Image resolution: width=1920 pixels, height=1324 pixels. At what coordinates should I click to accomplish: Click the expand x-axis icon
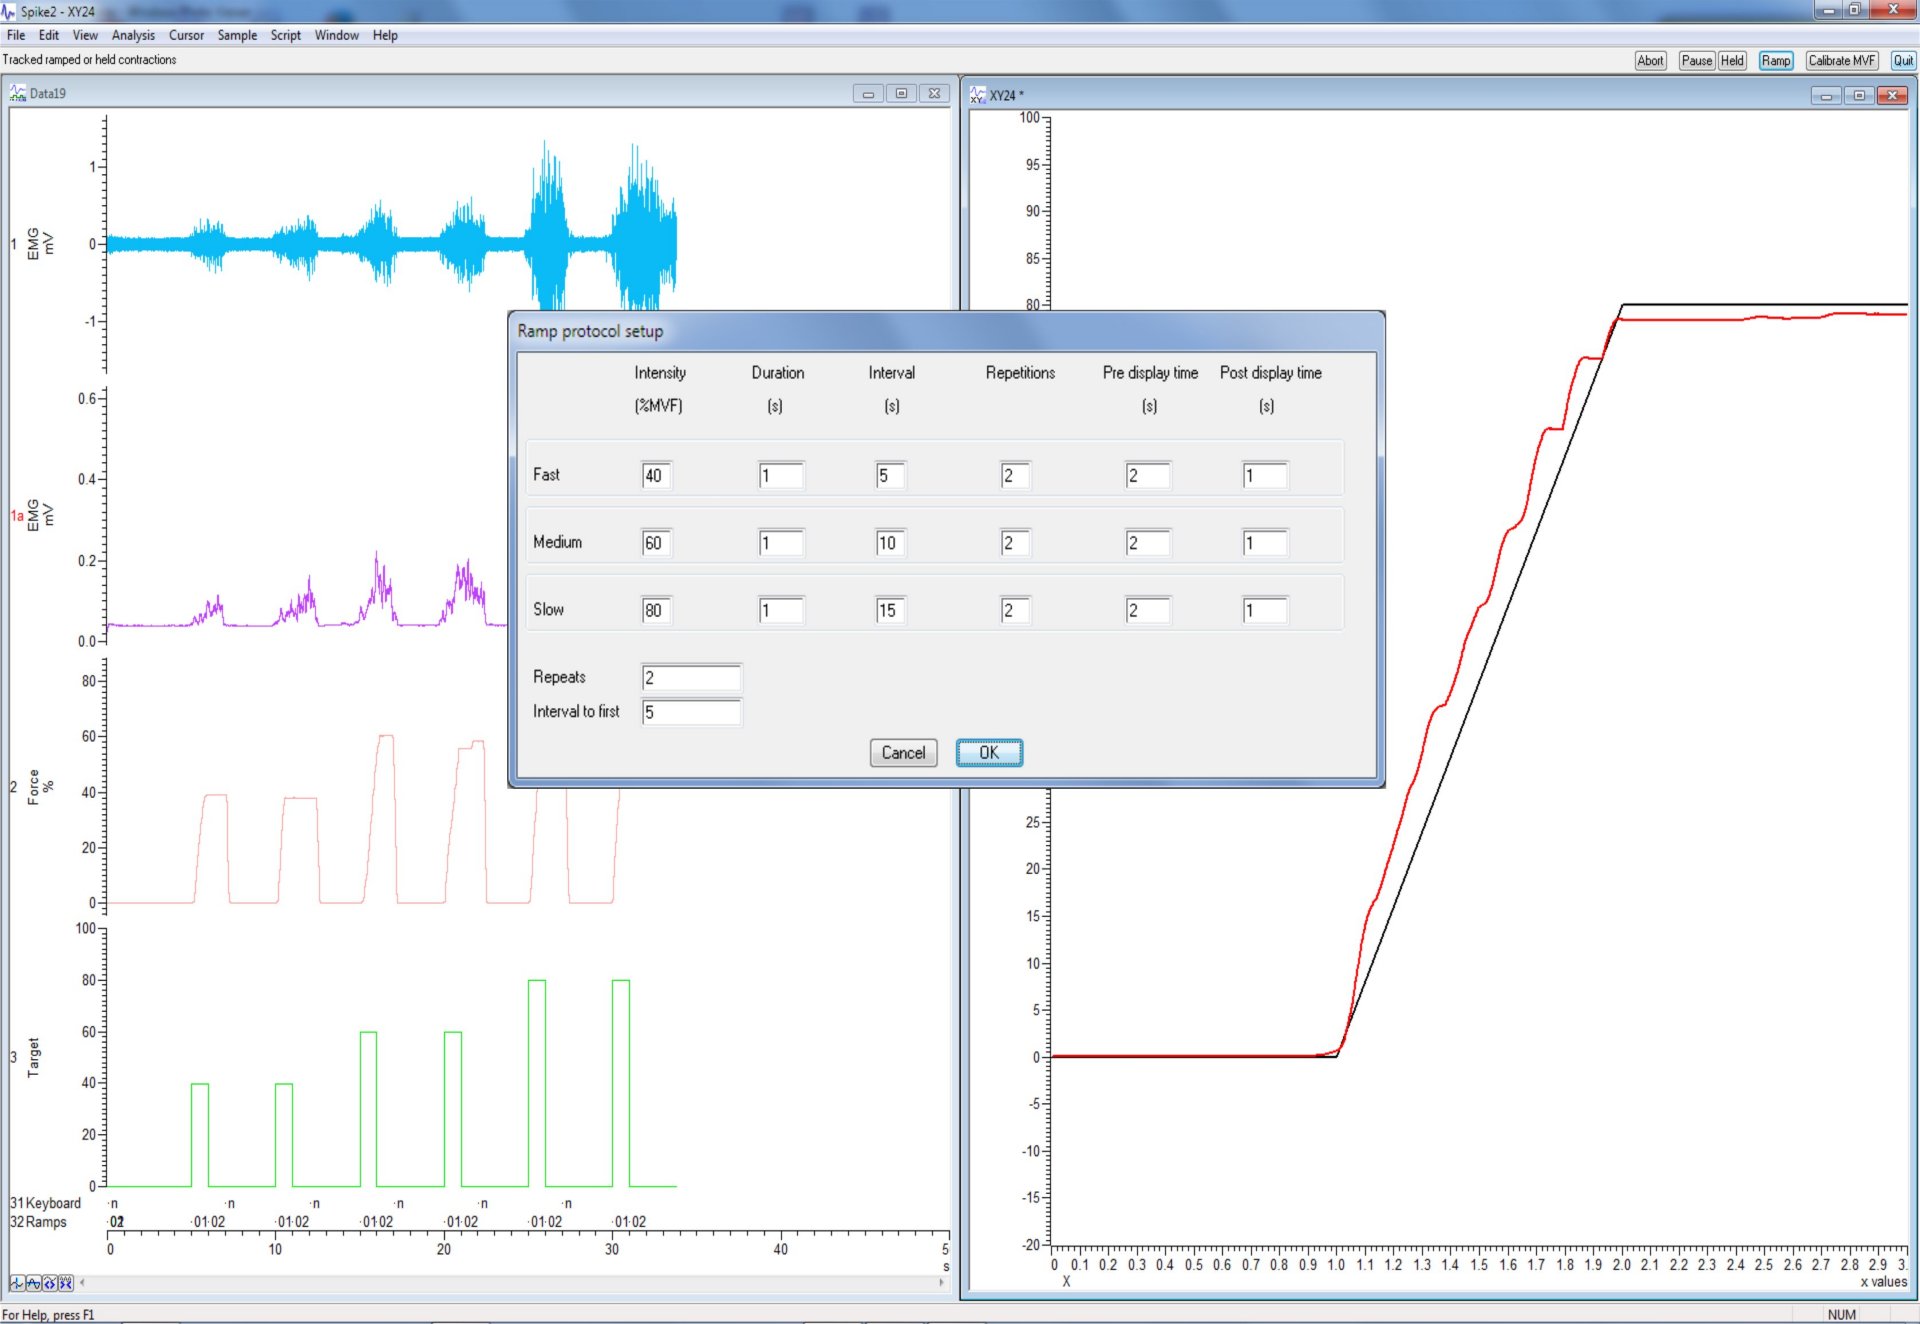click(x=49, y=1283)
